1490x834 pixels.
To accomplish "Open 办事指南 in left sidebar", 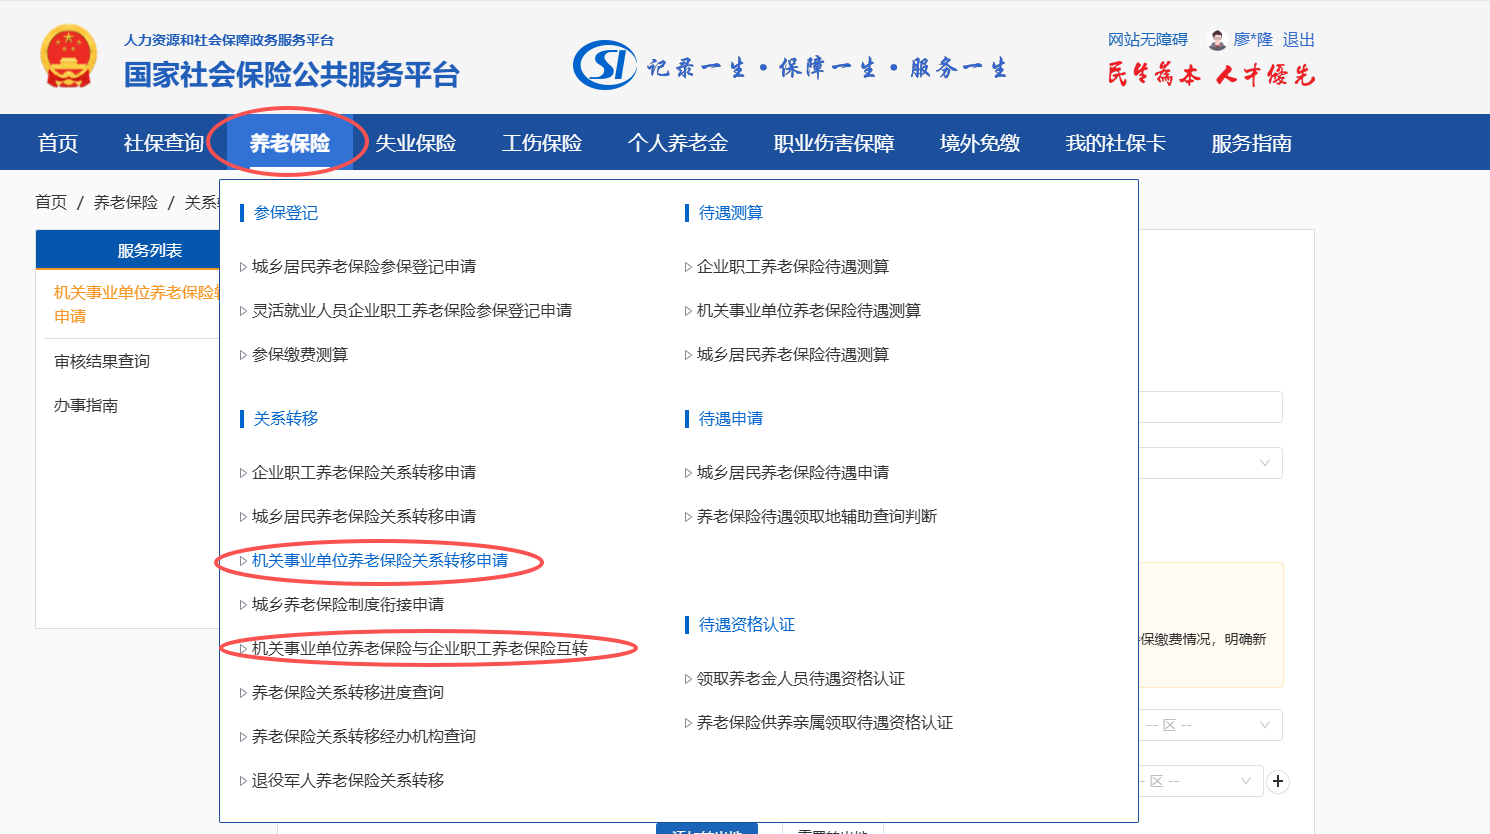I will 86,406.
